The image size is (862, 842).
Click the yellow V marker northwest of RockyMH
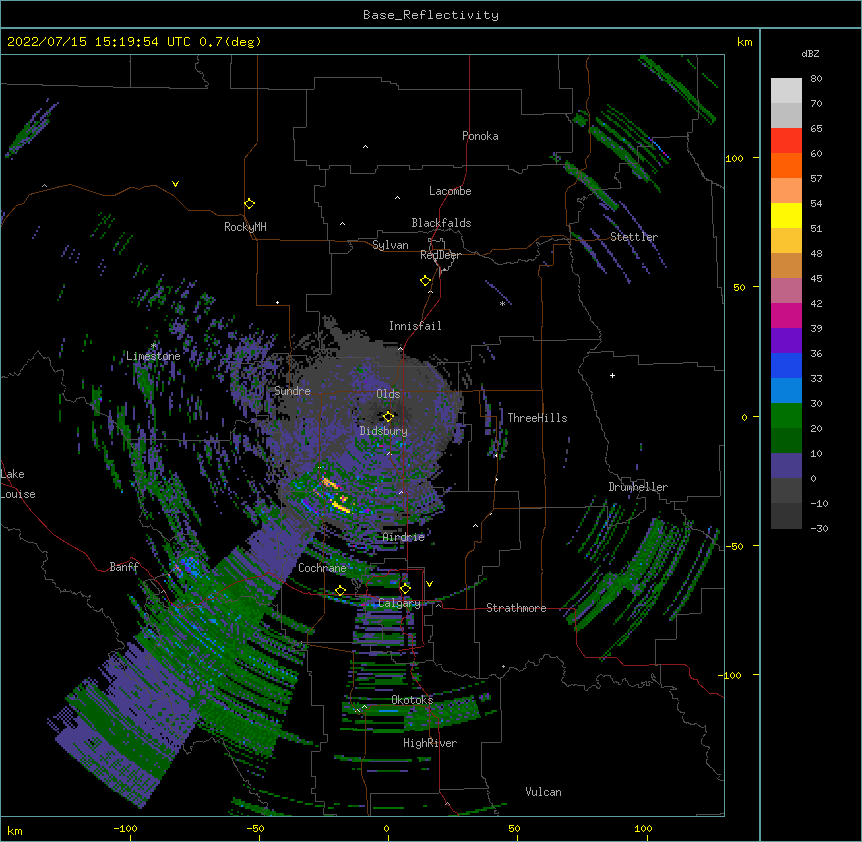click(x=175, y=184)
